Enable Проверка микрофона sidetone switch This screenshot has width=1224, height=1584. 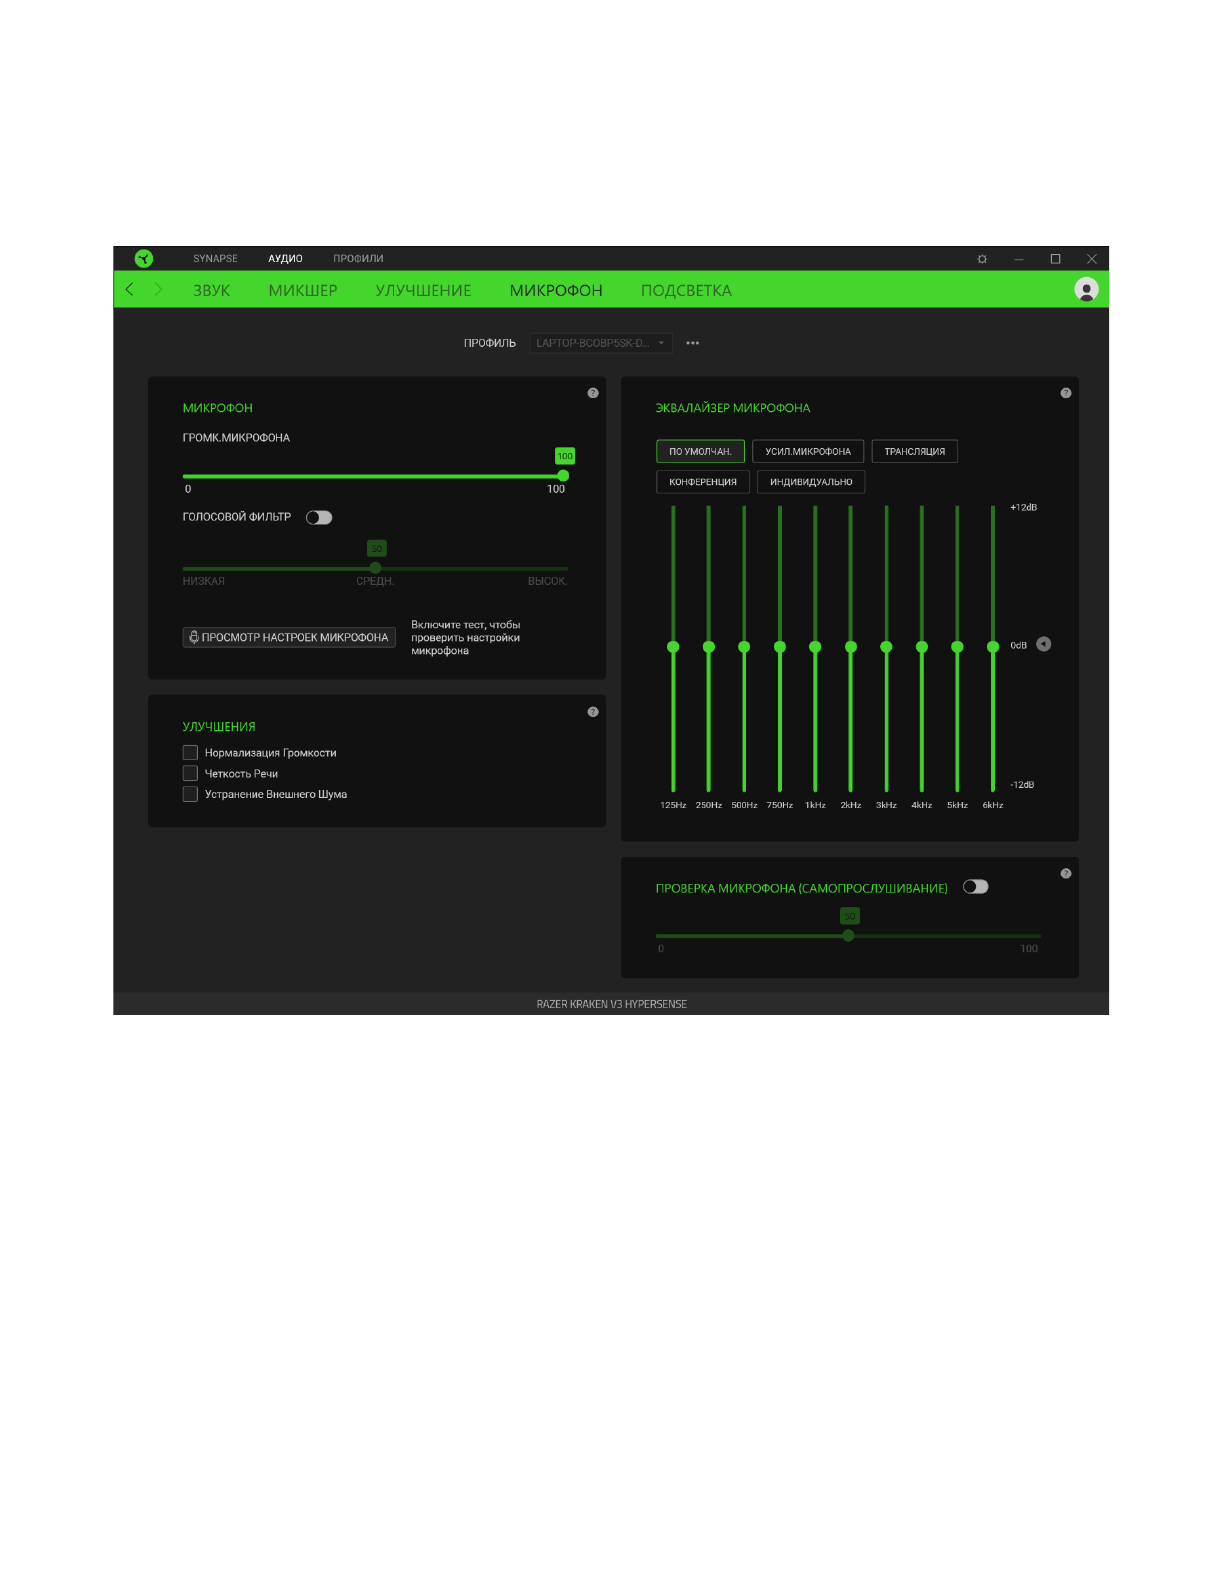pos(976,887)
